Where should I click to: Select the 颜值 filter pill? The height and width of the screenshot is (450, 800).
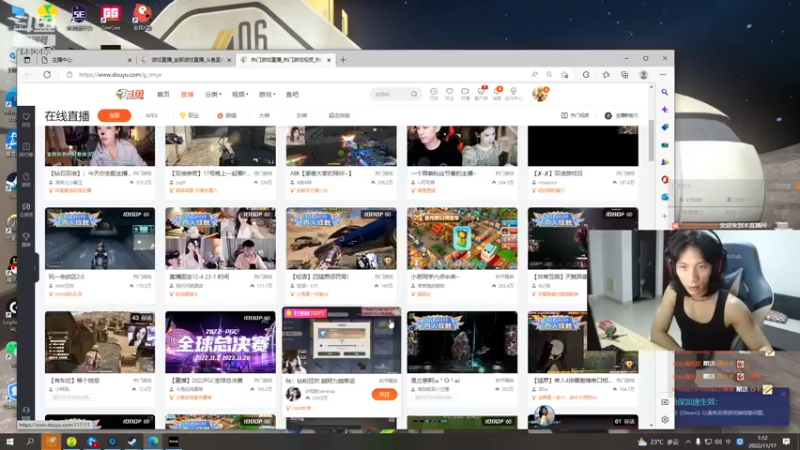pos(227,115)
